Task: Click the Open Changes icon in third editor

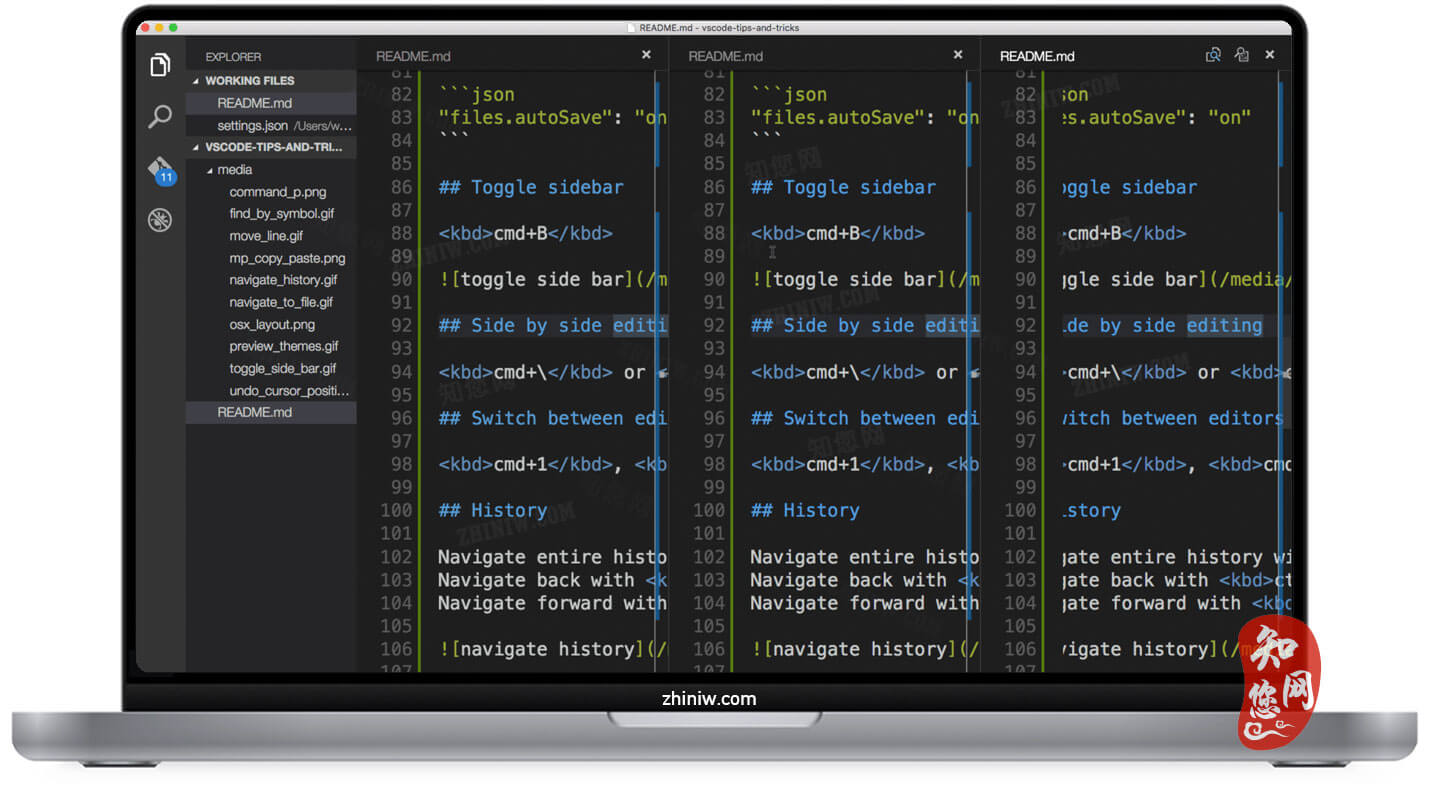Action: (x=1241, y=55)
